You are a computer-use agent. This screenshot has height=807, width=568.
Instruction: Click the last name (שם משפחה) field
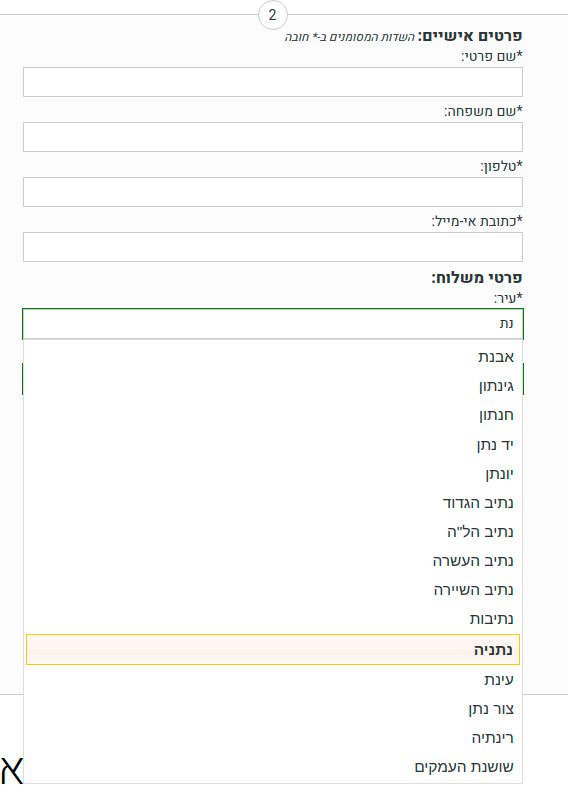[x=273, y=137]
